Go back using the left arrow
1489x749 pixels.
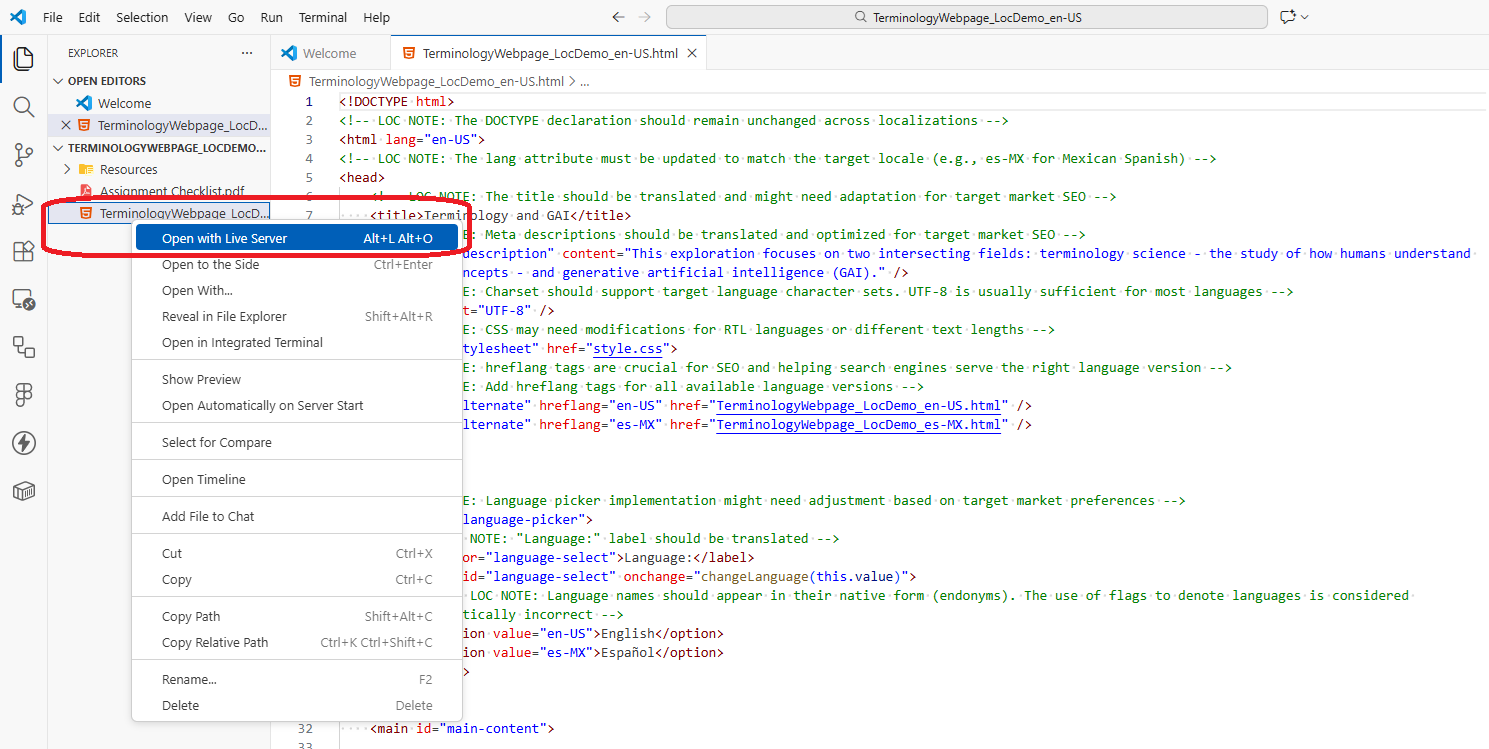[618, 17]
